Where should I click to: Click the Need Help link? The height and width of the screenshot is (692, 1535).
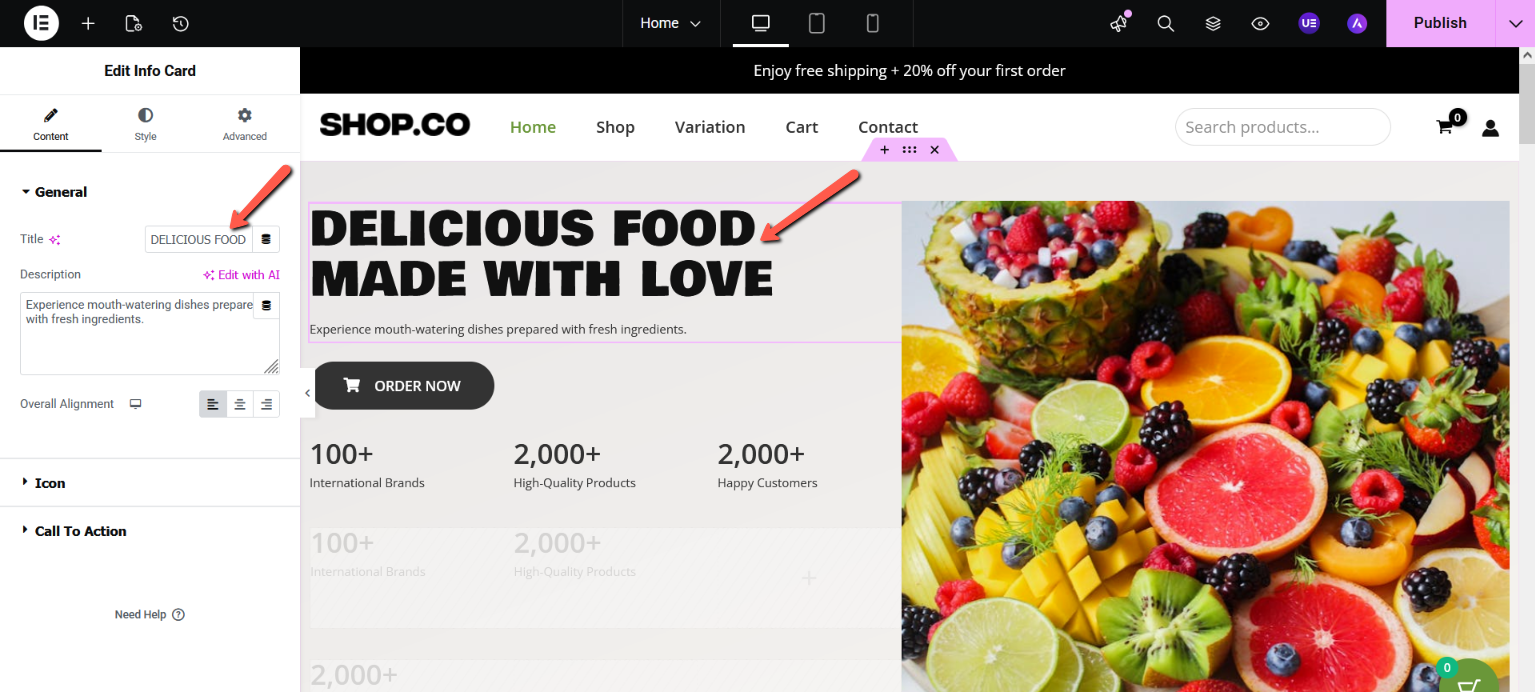click(x=150, y=615)
